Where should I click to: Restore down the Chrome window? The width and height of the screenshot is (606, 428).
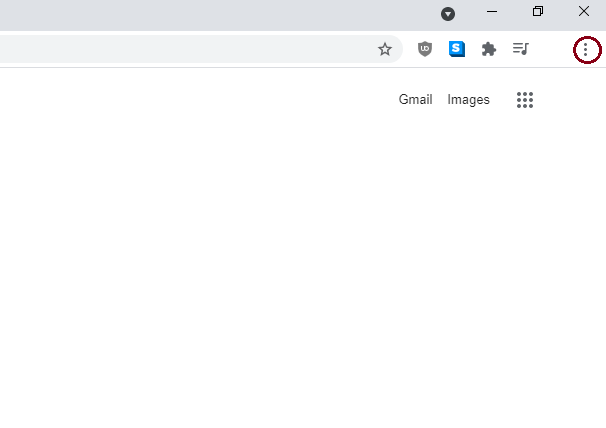(538, 11)
